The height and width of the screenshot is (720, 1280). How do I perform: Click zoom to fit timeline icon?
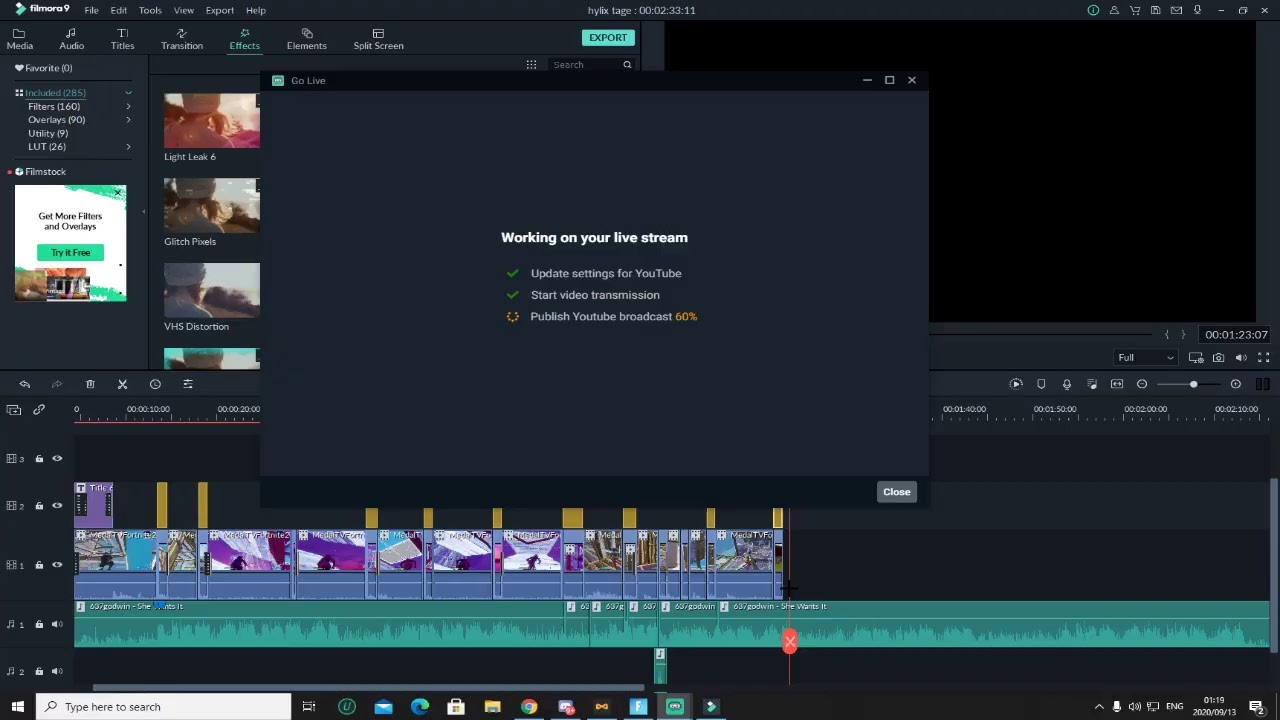click(1117, 384)
